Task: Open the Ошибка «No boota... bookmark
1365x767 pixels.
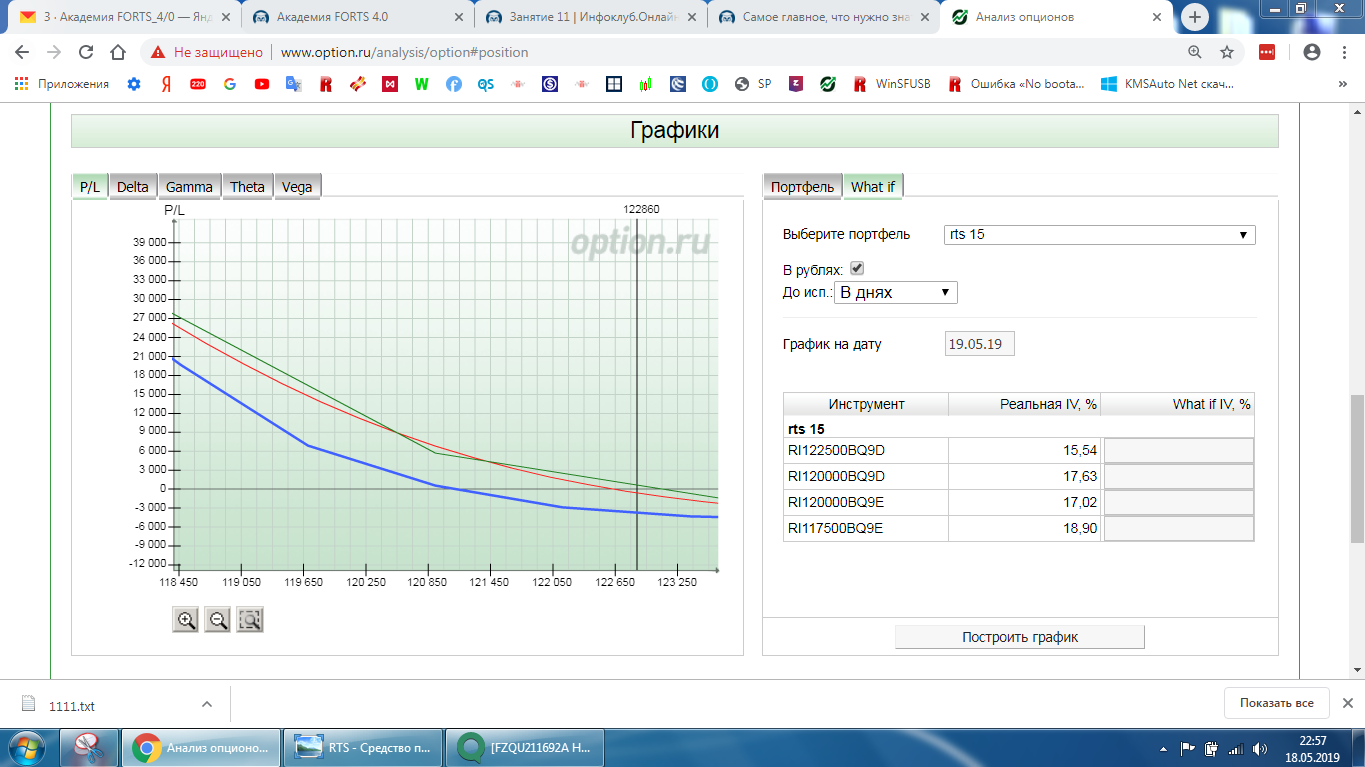Action: pos(1016,84)
